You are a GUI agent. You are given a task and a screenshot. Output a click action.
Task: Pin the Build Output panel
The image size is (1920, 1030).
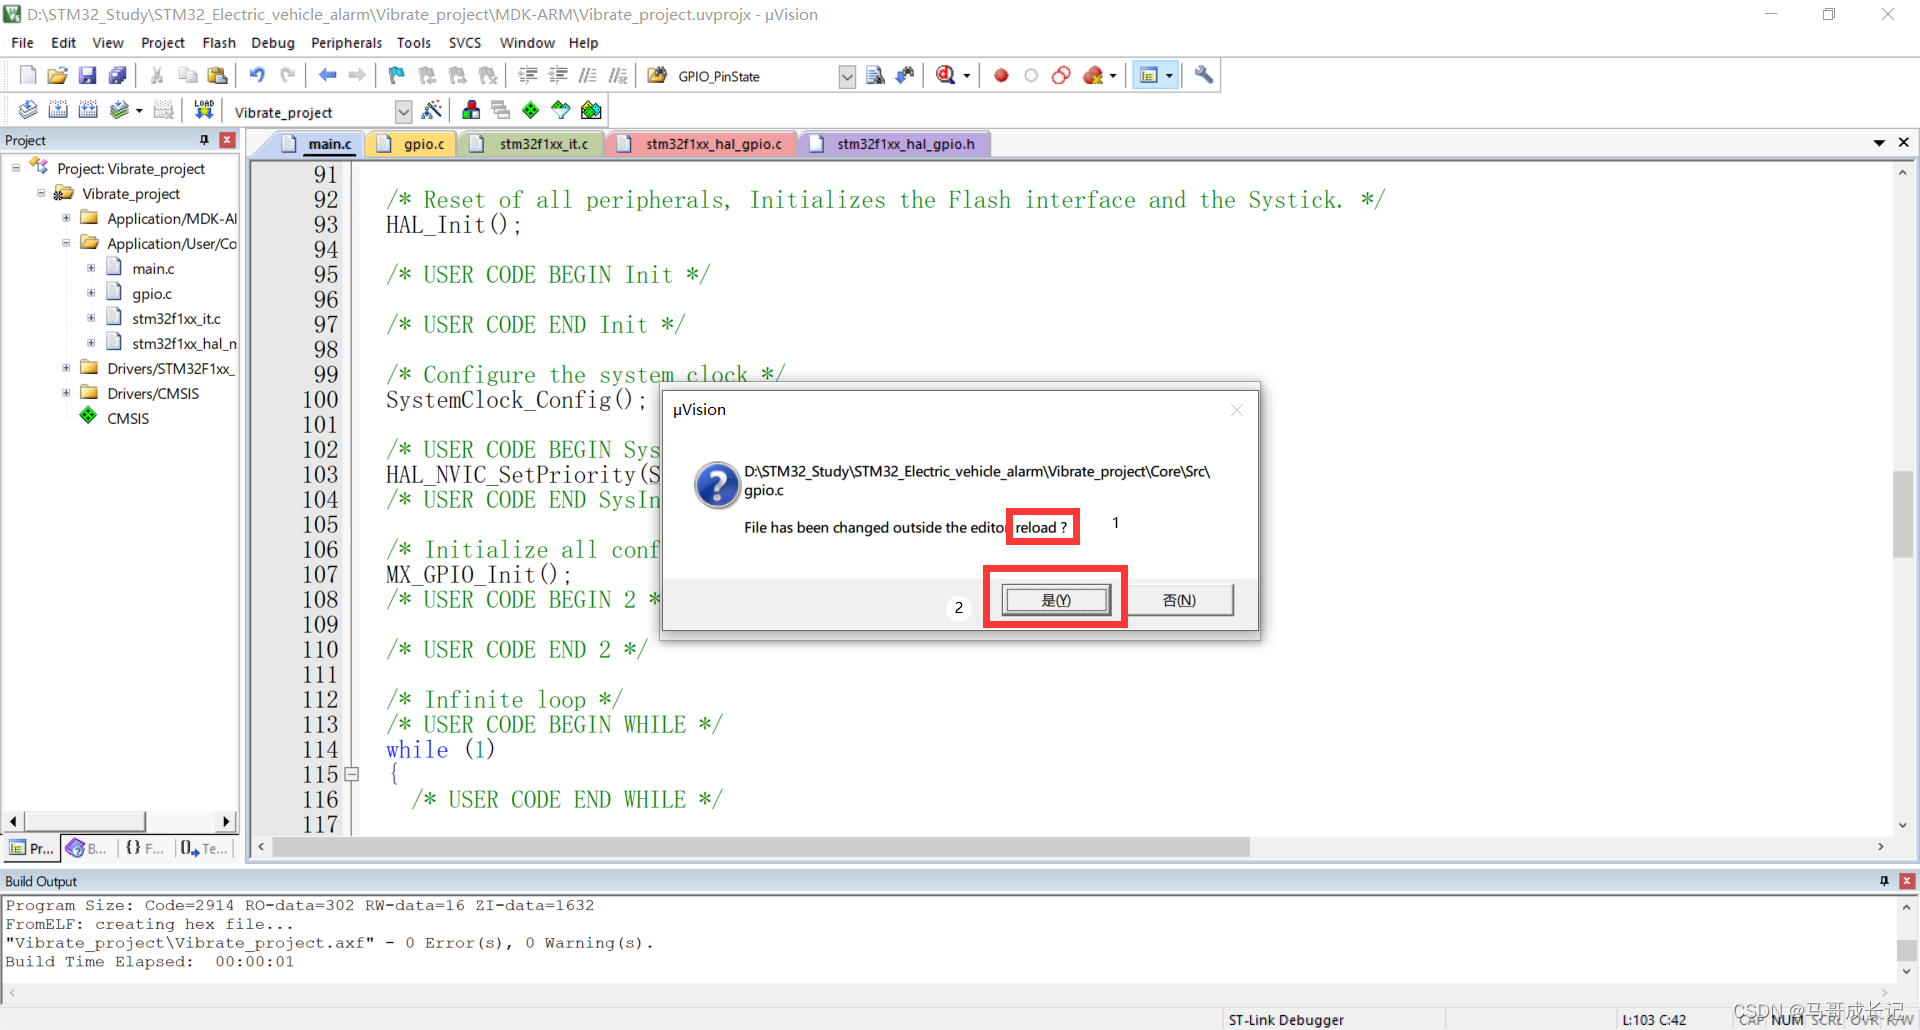(x=1884, y=881)
